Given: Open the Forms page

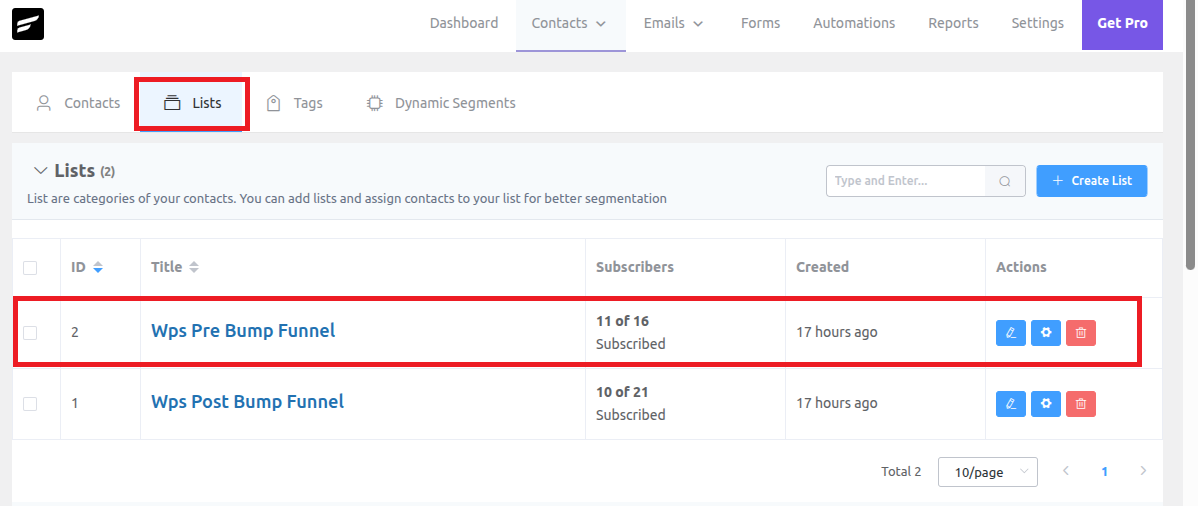Looking at the screenshot, I should 760,24.
